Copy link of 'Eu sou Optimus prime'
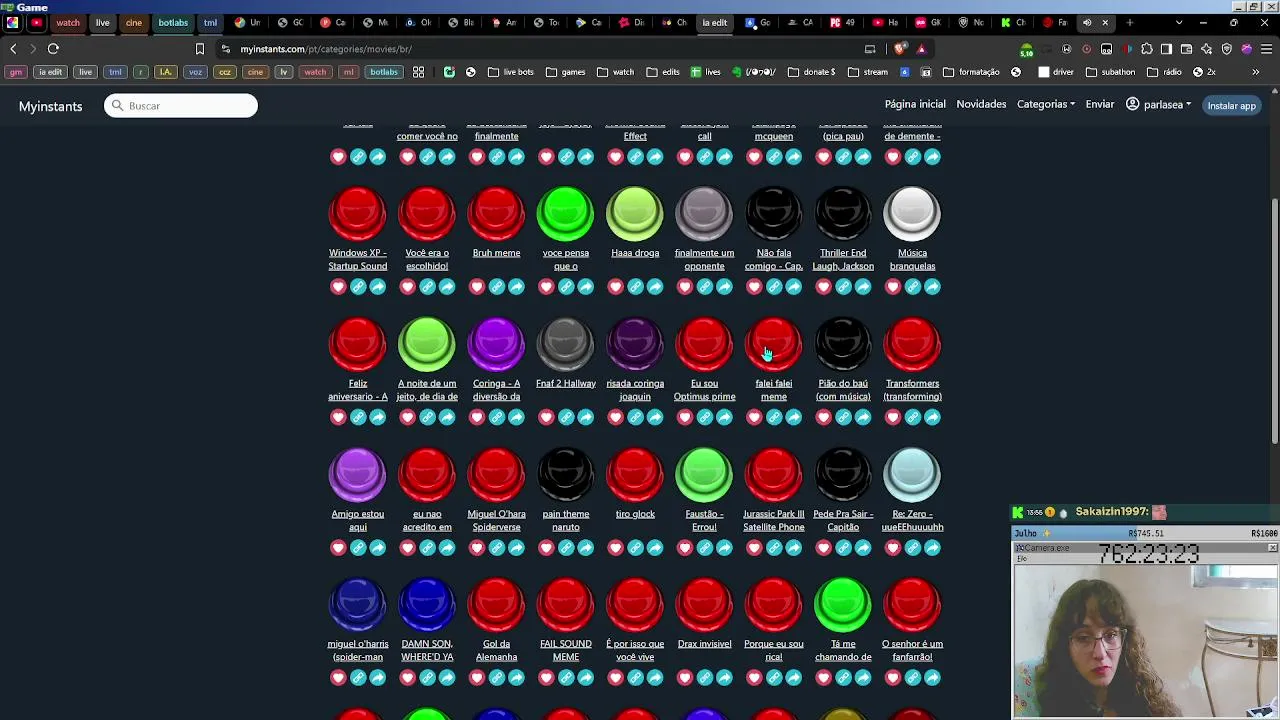Viewport: 1280px width, 720px height. point(705,417)
